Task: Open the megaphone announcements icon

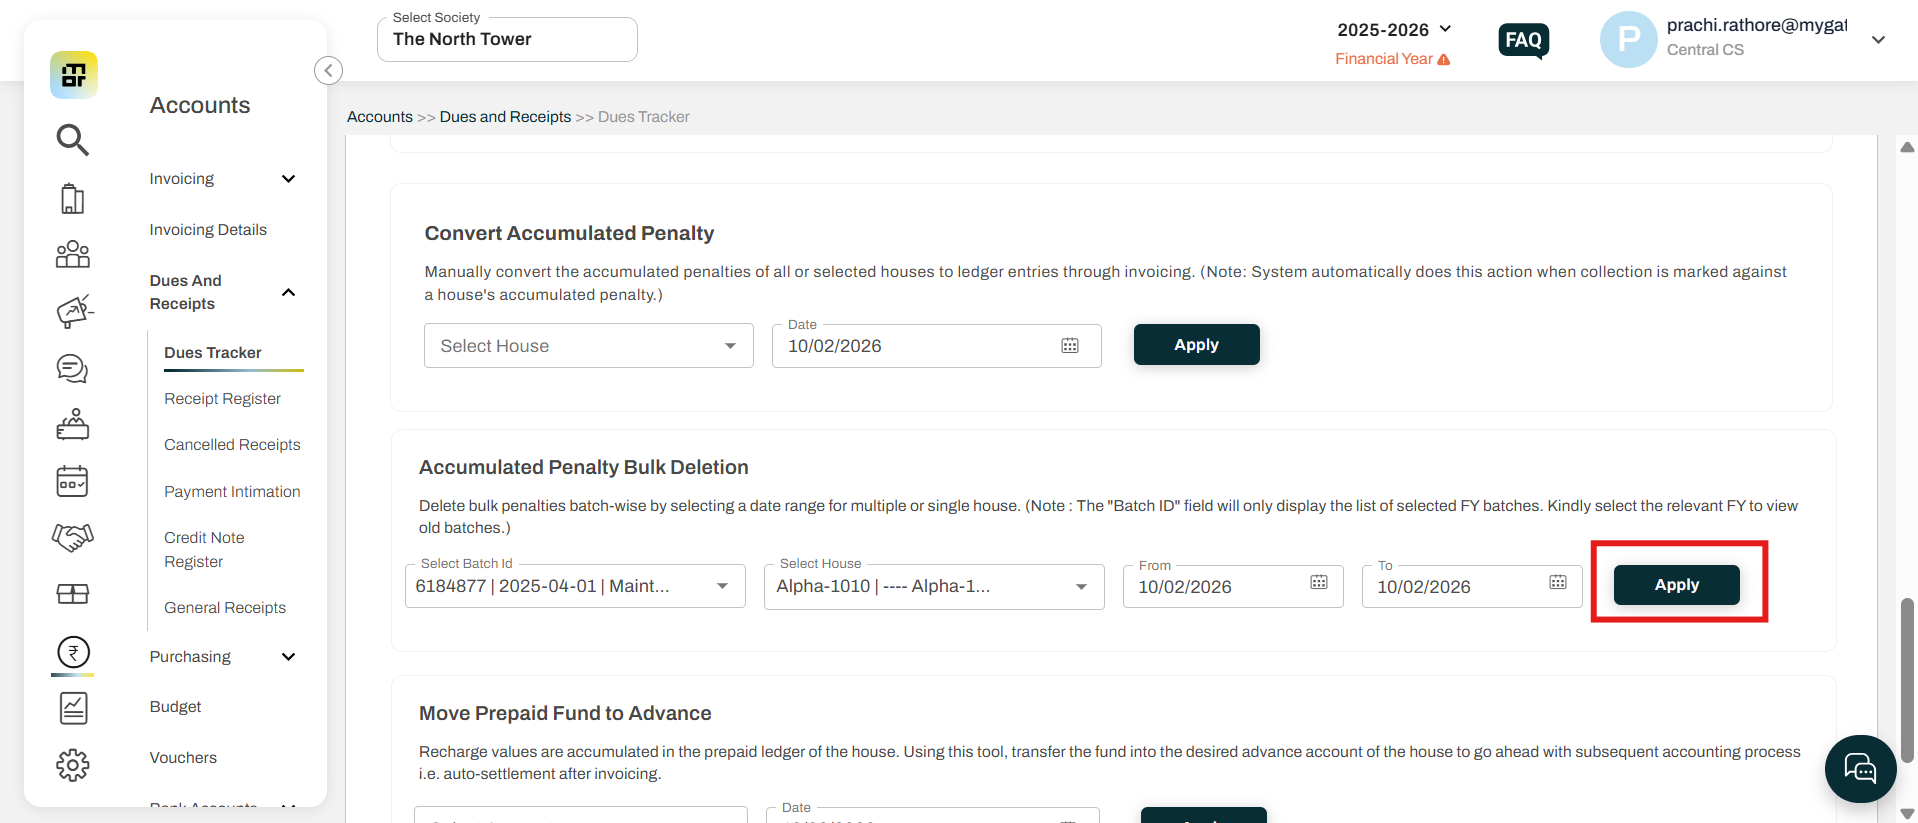Action: pyautogui.click(x=74, y=311)
